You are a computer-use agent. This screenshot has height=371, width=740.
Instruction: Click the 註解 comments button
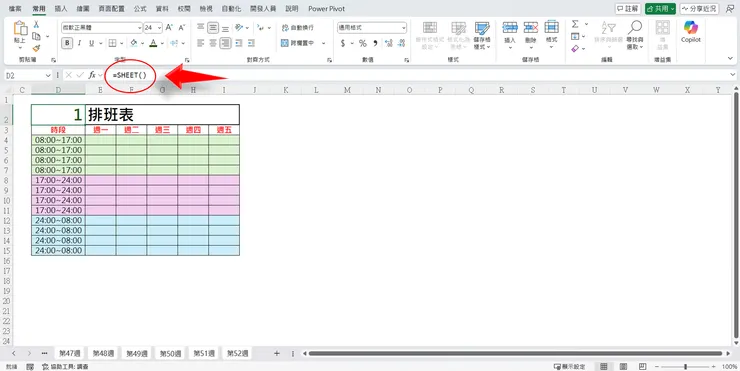click(x=628, y=8)
